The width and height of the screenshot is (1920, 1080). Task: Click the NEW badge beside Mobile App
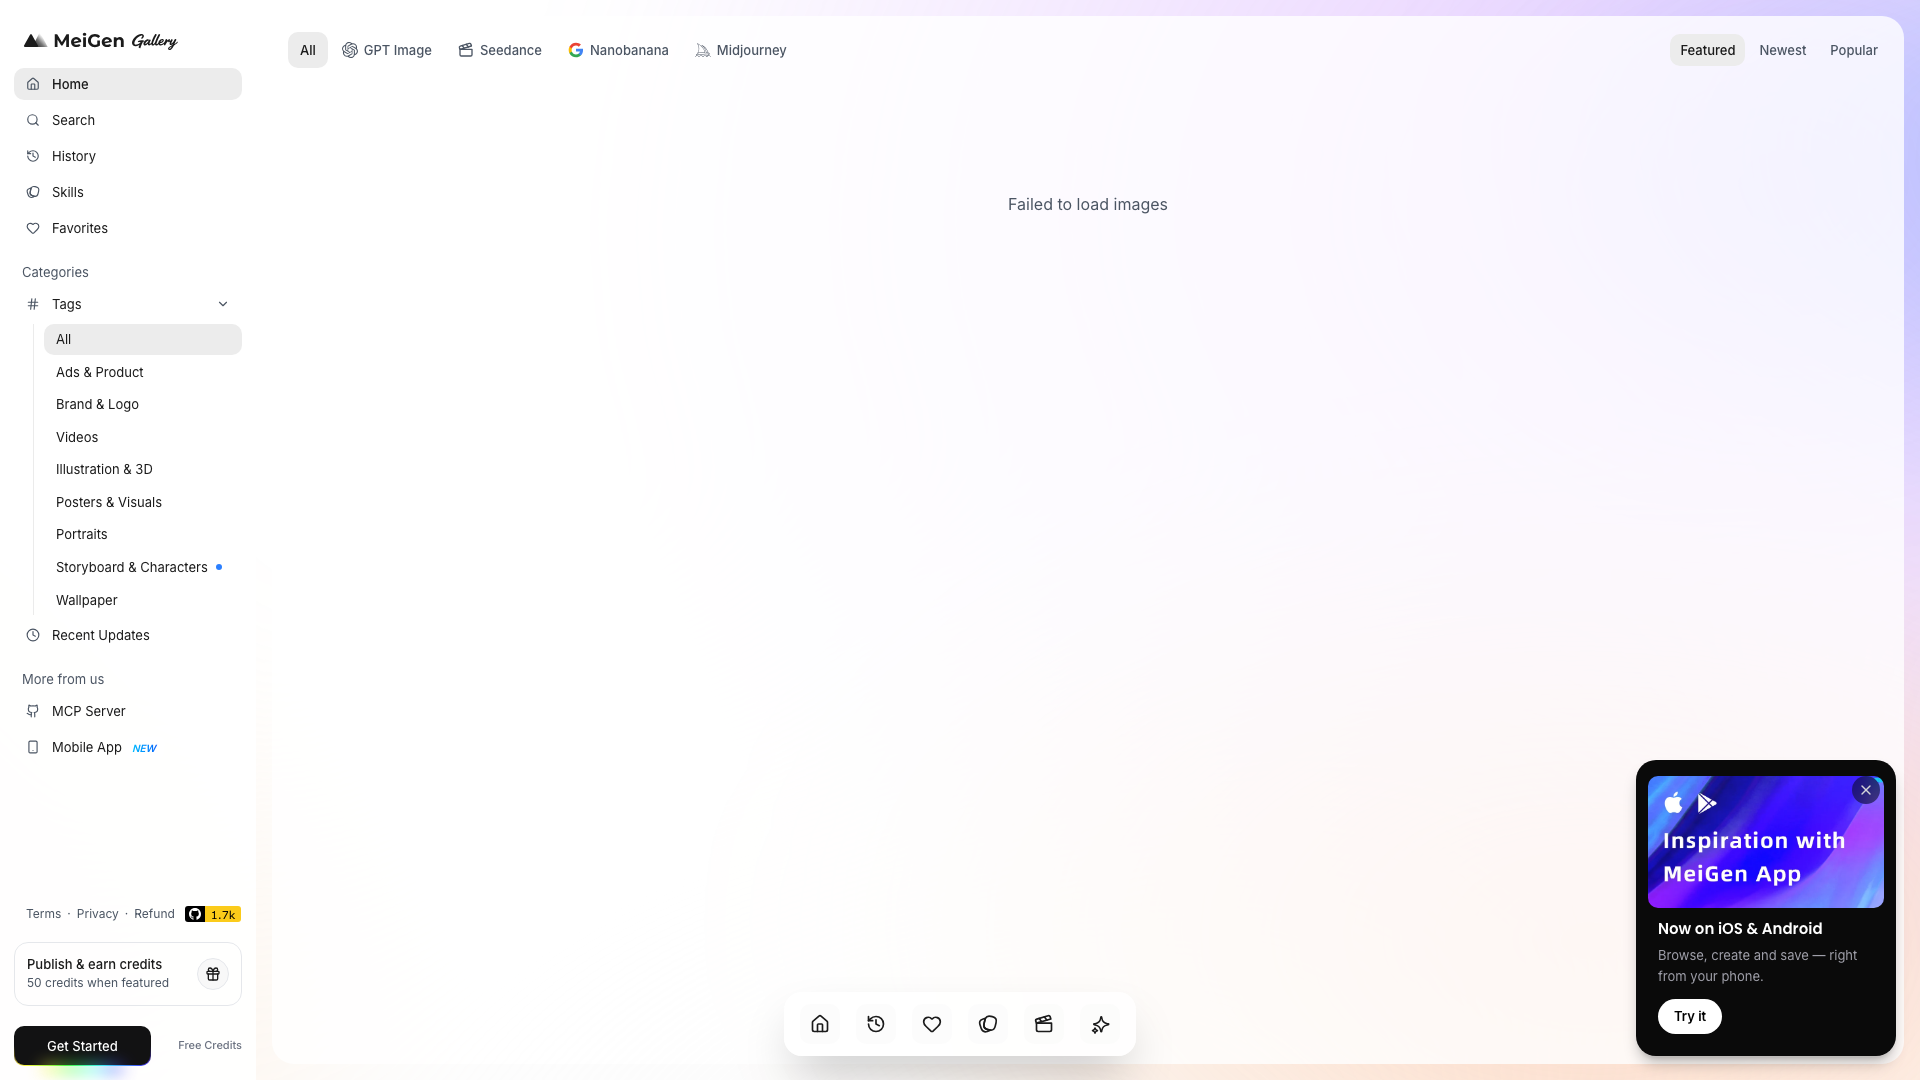click(x=145, y=748)
